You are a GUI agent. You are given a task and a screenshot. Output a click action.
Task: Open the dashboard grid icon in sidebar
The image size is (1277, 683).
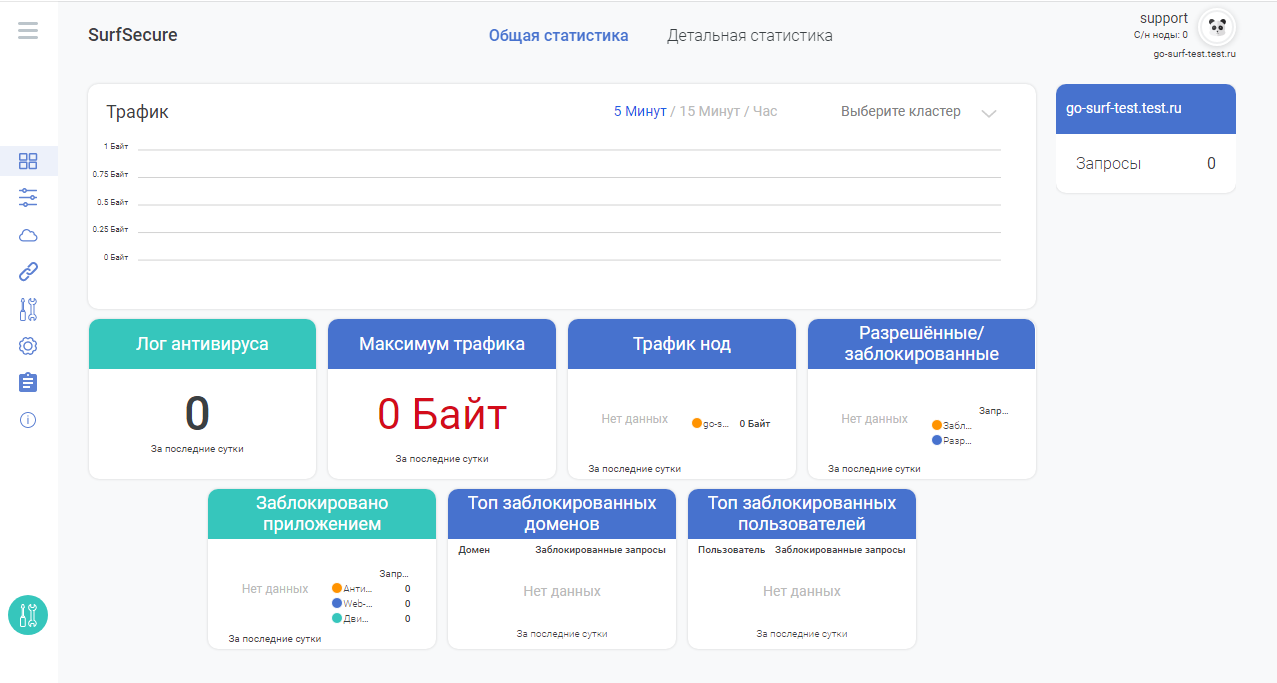tap(28, 161)
